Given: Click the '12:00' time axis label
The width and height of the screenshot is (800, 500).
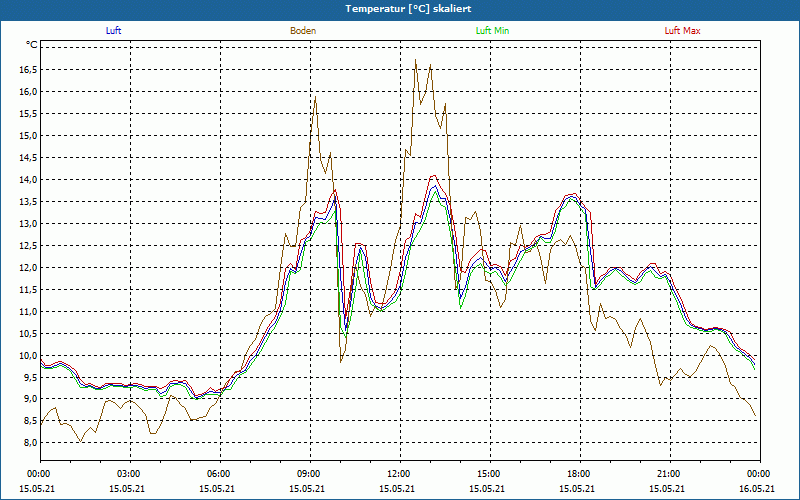Looking at the screenshot, I should tap(397, 474).
